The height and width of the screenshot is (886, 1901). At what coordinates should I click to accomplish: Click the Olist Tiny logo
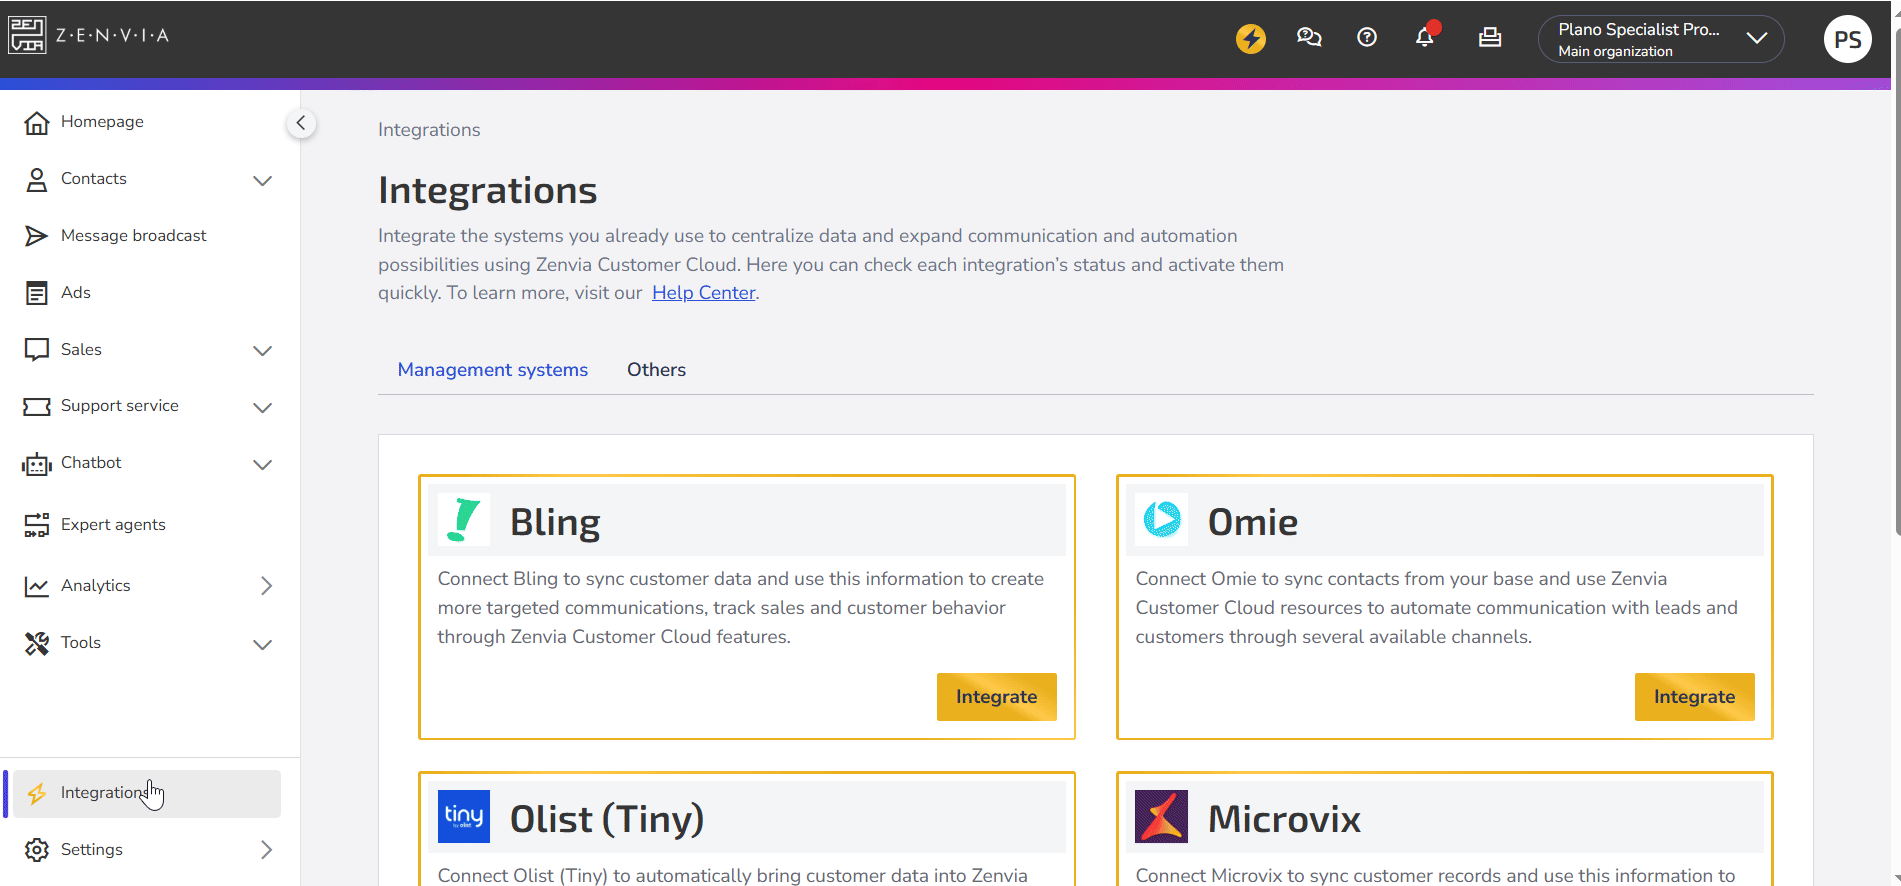tap(464, 817)
